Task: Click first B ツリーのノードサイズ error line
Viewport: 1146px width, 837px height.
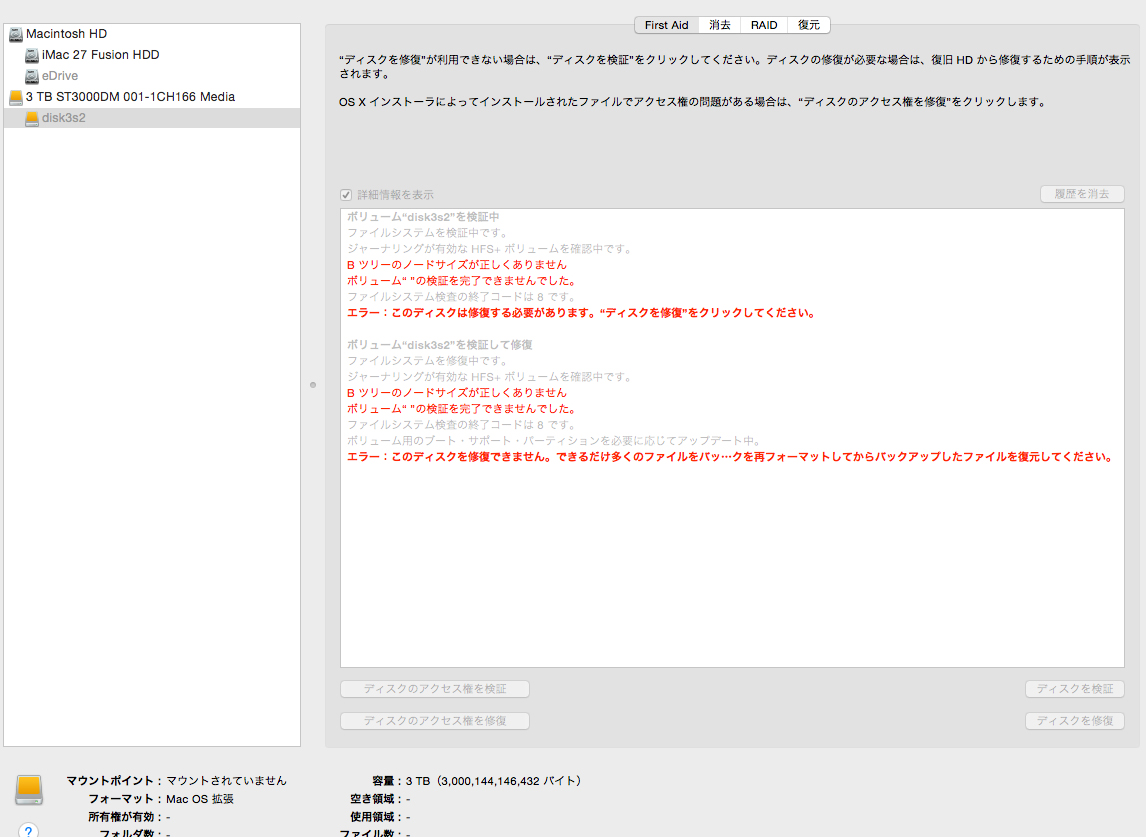Action: click(x=457, y=265)
